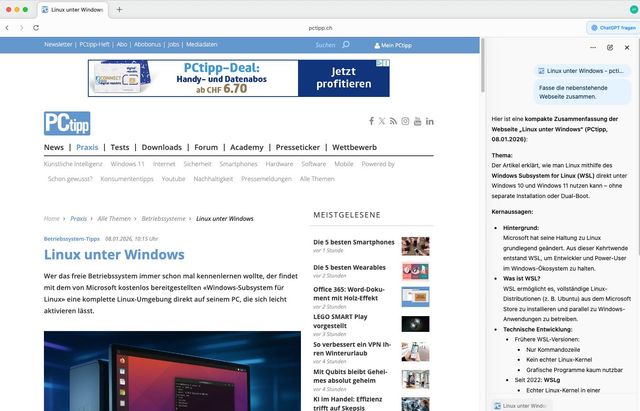Click thumbnail of Office 365 Word-Dokument article
The width and height of the screenshot is (640, 411).
tap(415, 297)
